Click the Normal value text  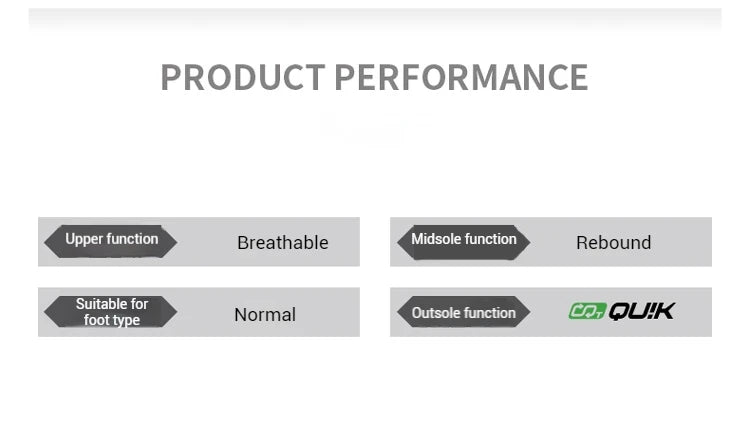(x=265, y=315)
